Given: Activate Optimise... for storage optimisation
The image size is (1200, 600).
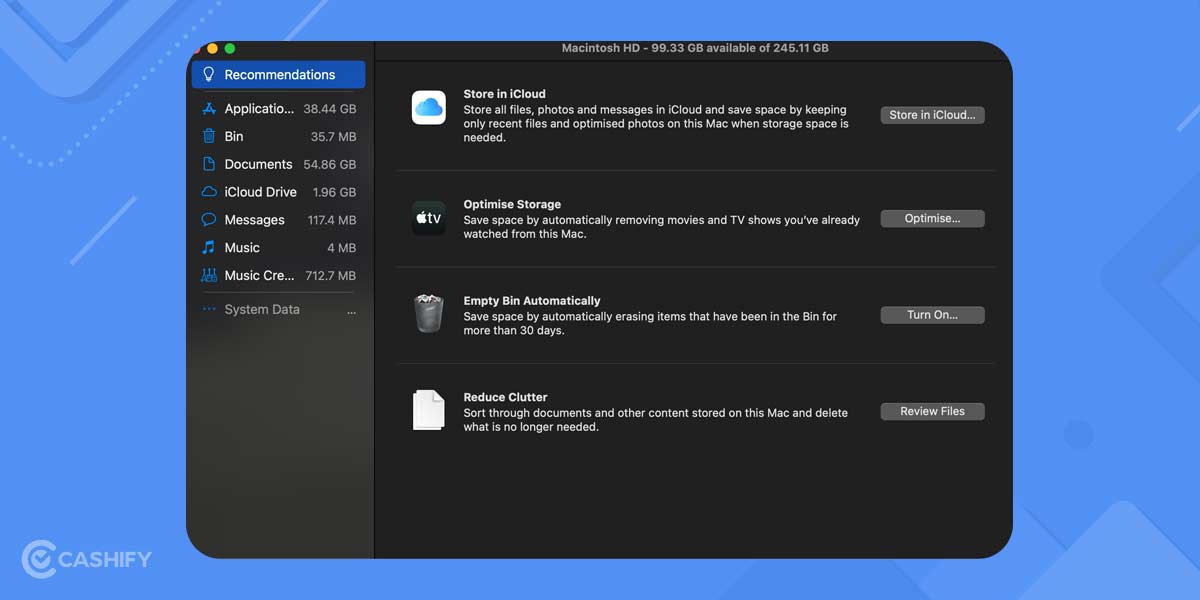Looking at the screenshot, I should (x=932, y=218).
